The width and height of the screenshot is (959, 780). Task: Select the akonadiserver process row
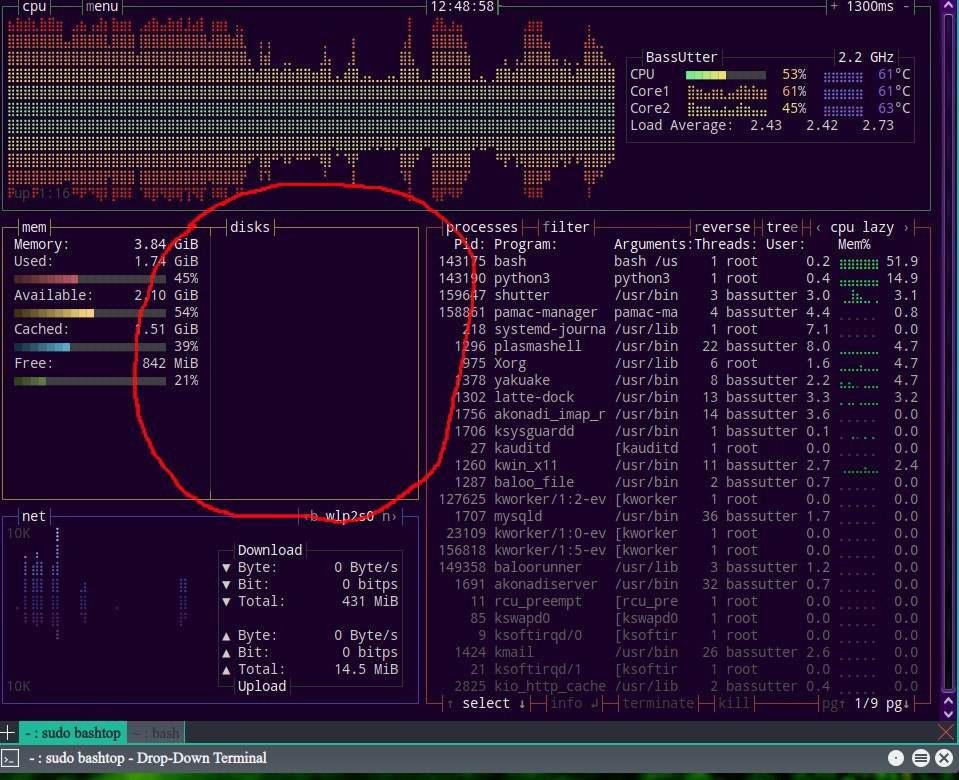[x=678, y=584]
